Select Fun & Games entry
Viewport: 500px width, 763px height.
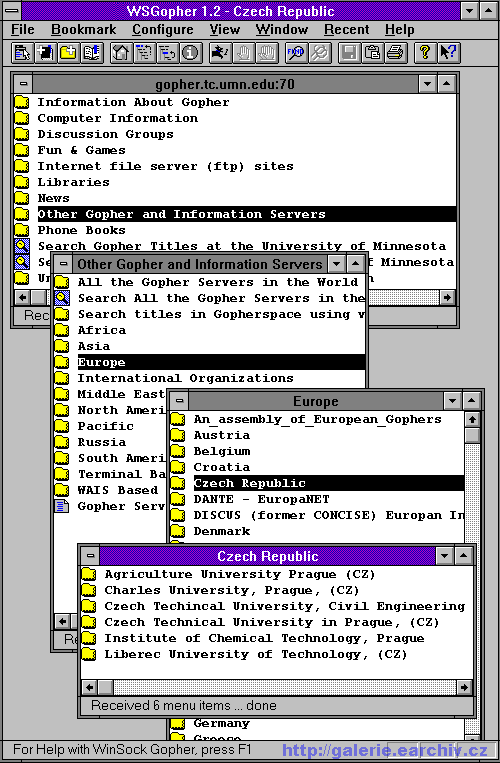pos(82,150)
